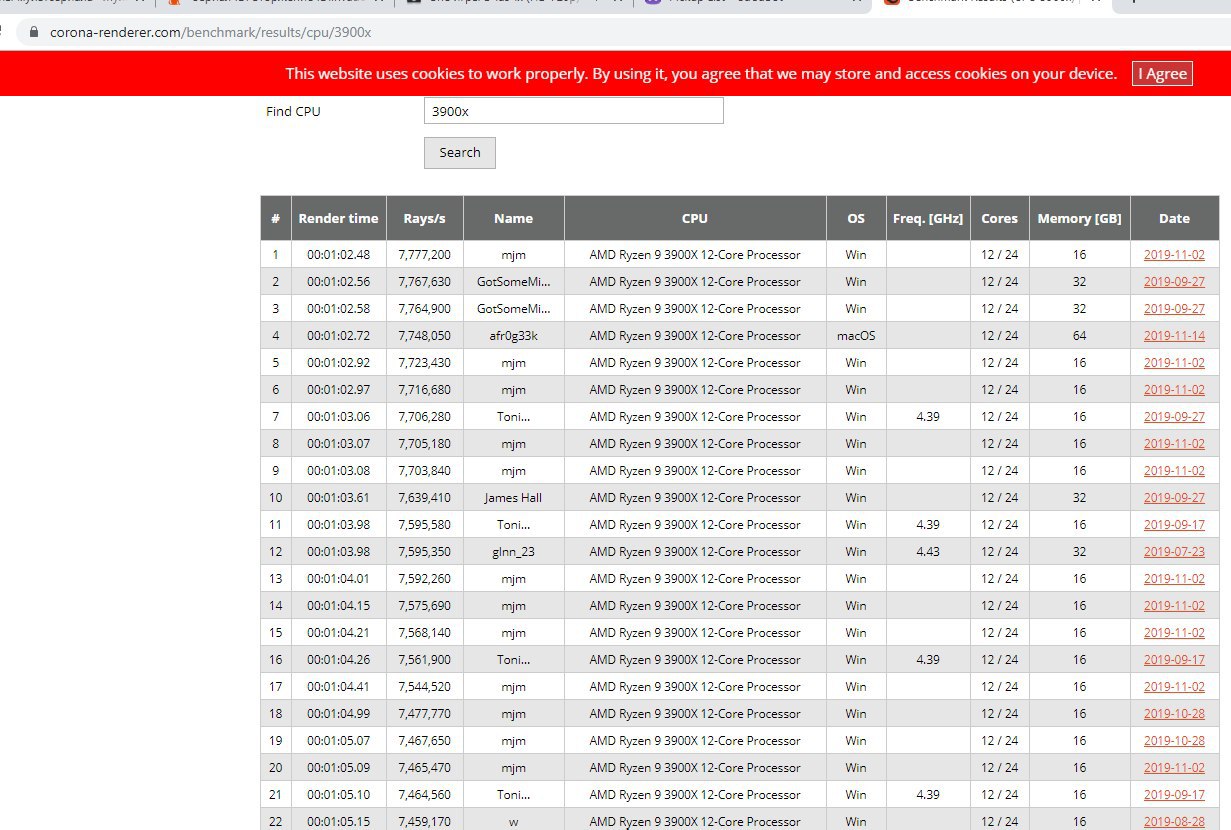Open the date link for James Hall

tap(1174, 498)
